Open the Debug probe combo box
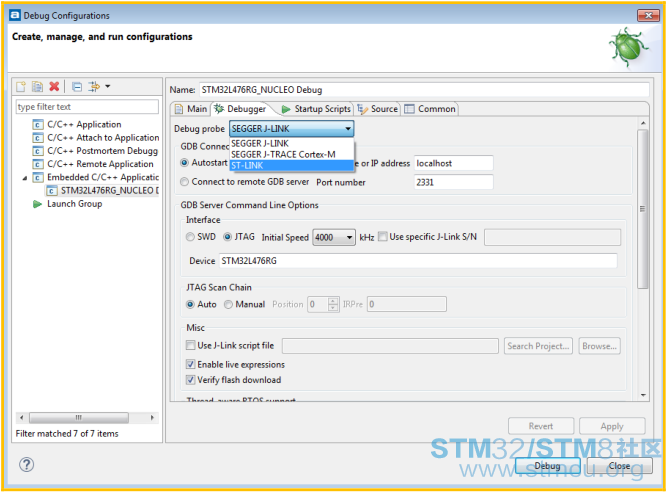The width and height of the screenshot is (668, 494). 291,129
